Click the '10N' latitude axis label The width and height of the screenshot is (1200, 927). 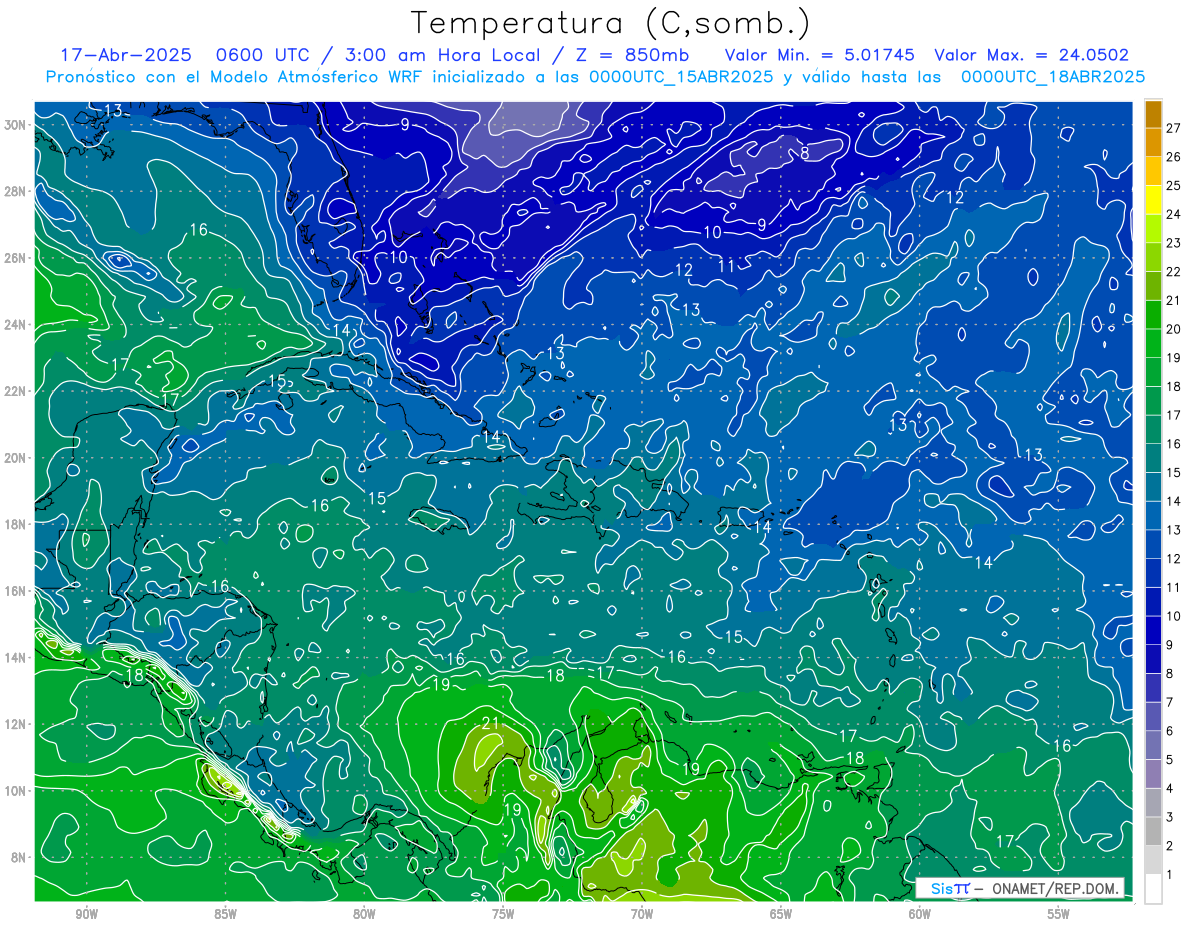click(x=16, y=791)
